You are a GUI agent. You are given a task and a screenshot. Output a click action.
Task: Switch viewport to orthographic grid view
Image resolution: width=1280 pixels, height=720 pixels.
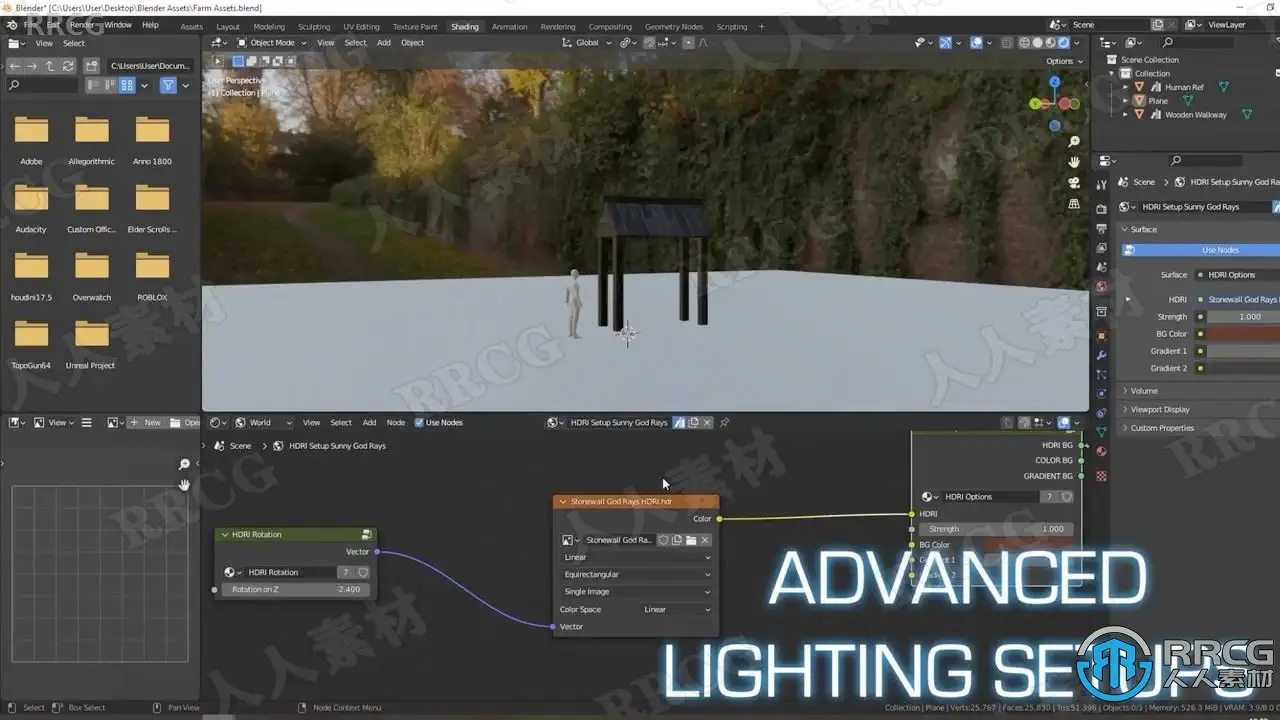1074,204
